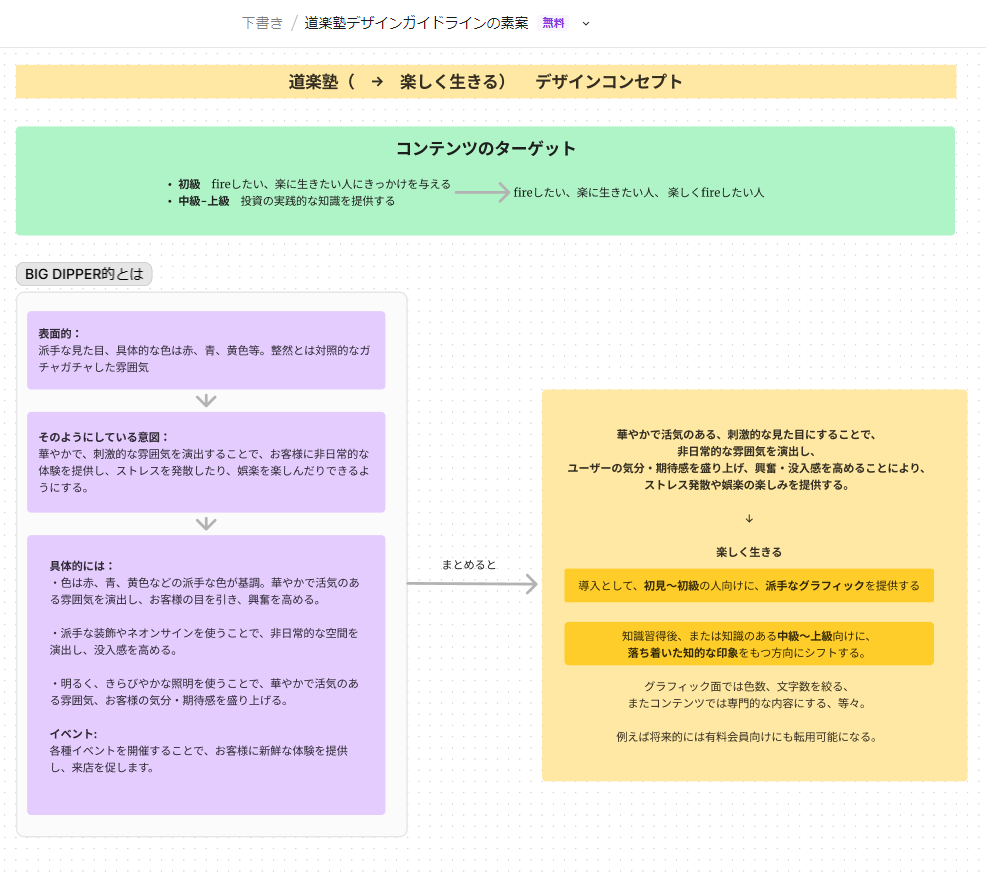Select the long arrow connector under まとめると
This screenshot has width=986, height=872.
[x=472, y=584]
